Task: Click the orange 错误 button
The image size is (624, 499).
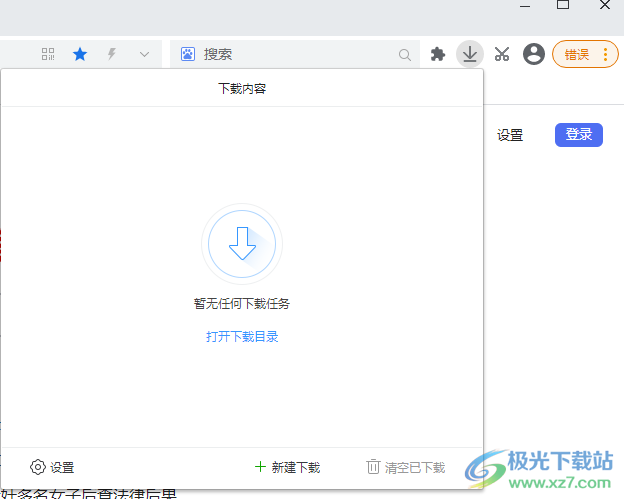Action: 576,54
